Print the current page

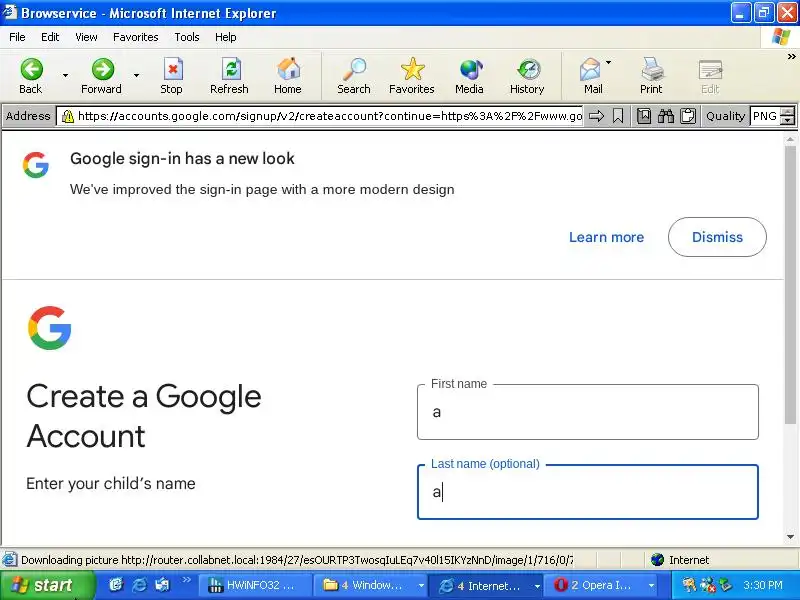652,76
